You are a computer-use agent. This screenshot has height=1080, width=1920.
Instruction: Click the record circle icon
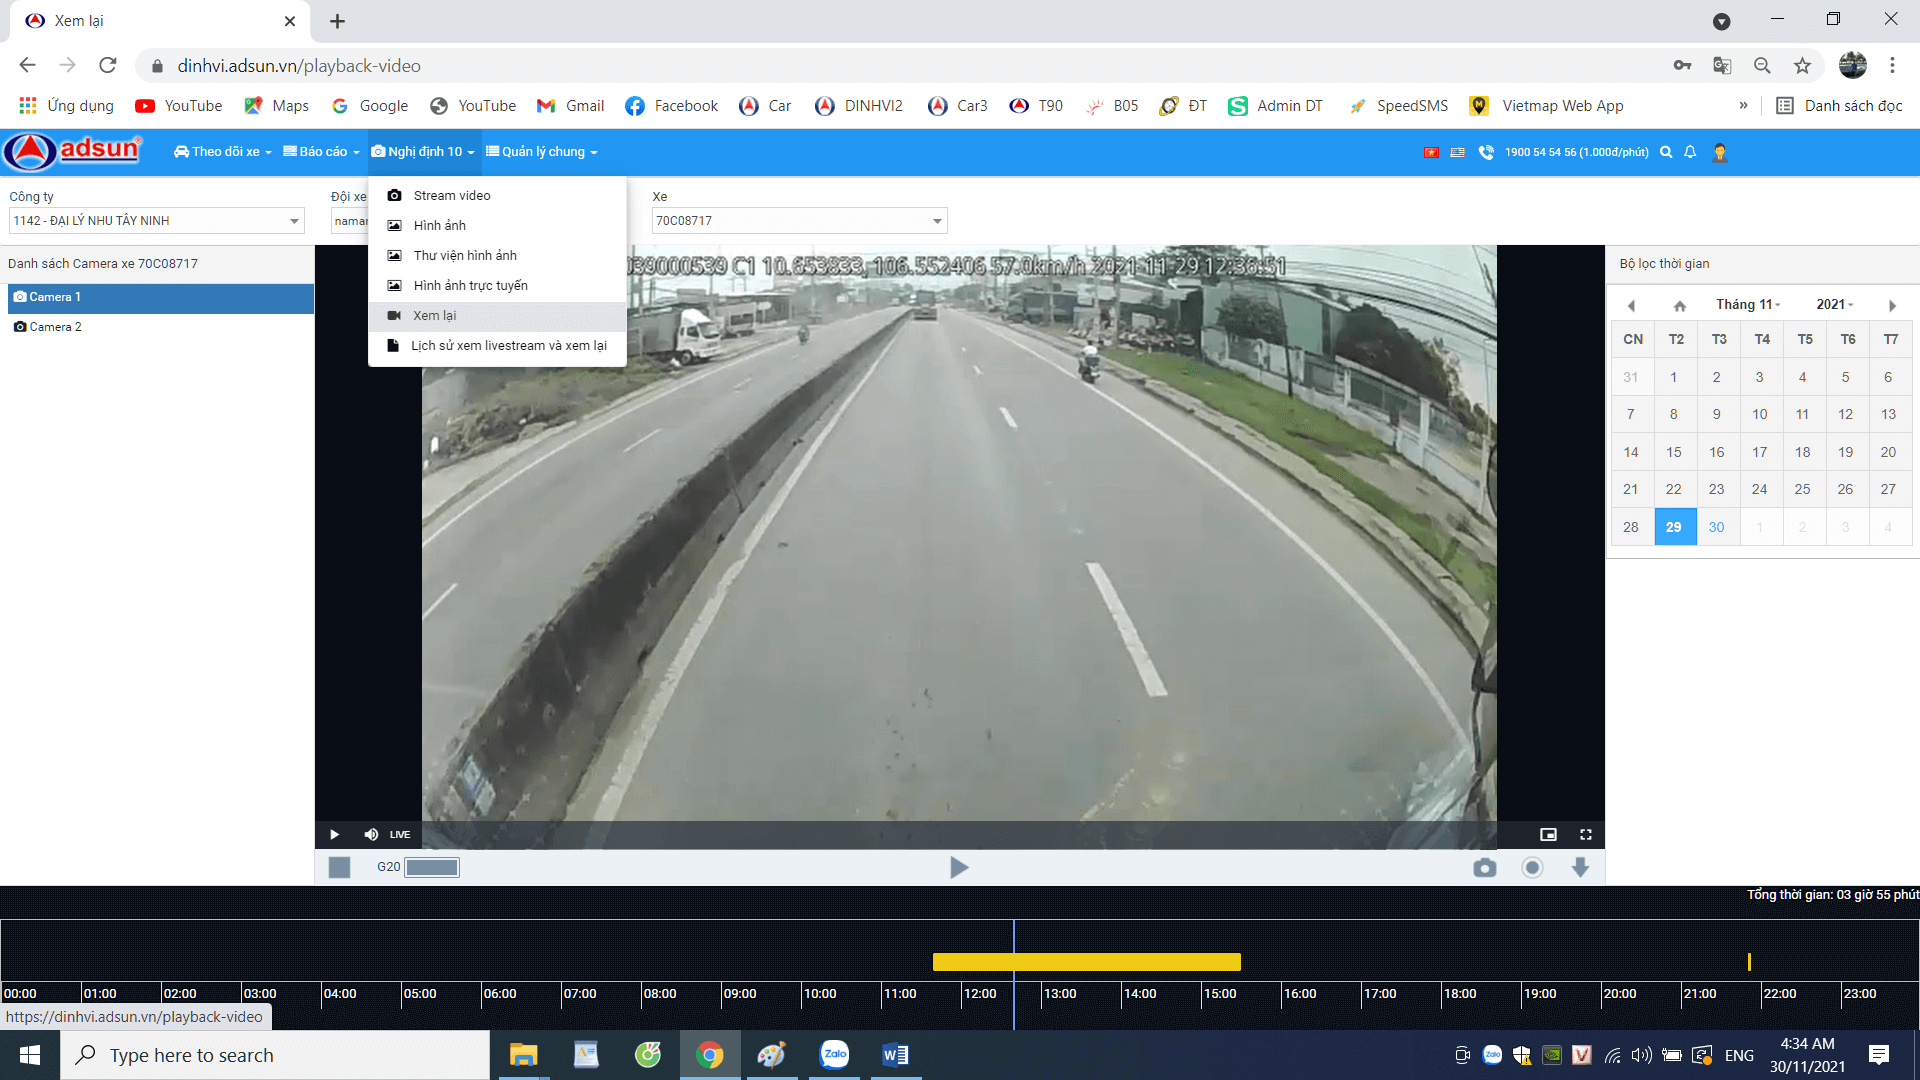click(x=1532, y=868)
